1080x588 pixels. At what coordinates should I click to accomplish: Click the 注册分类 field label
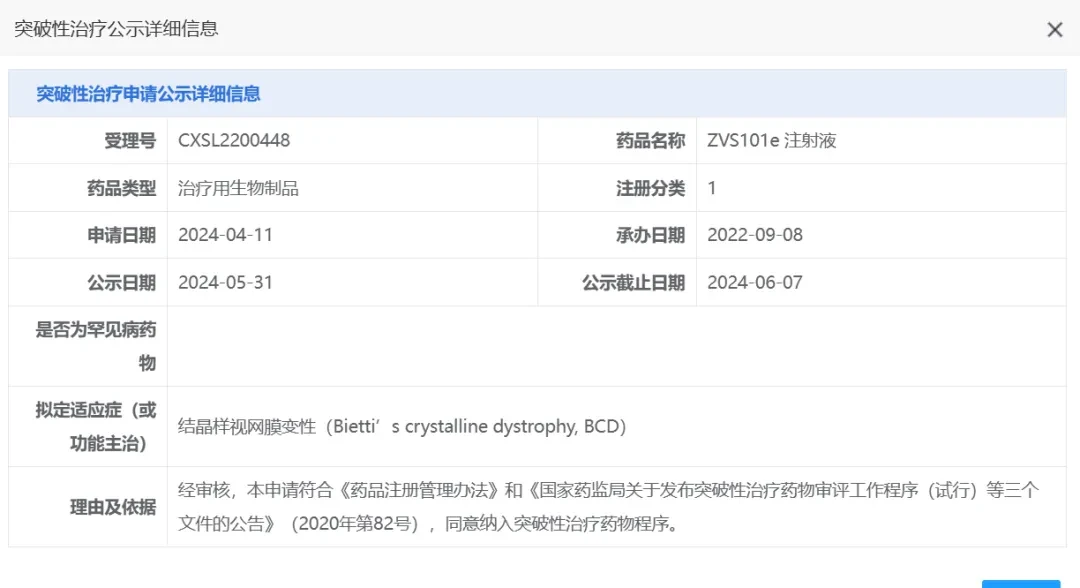650,188
